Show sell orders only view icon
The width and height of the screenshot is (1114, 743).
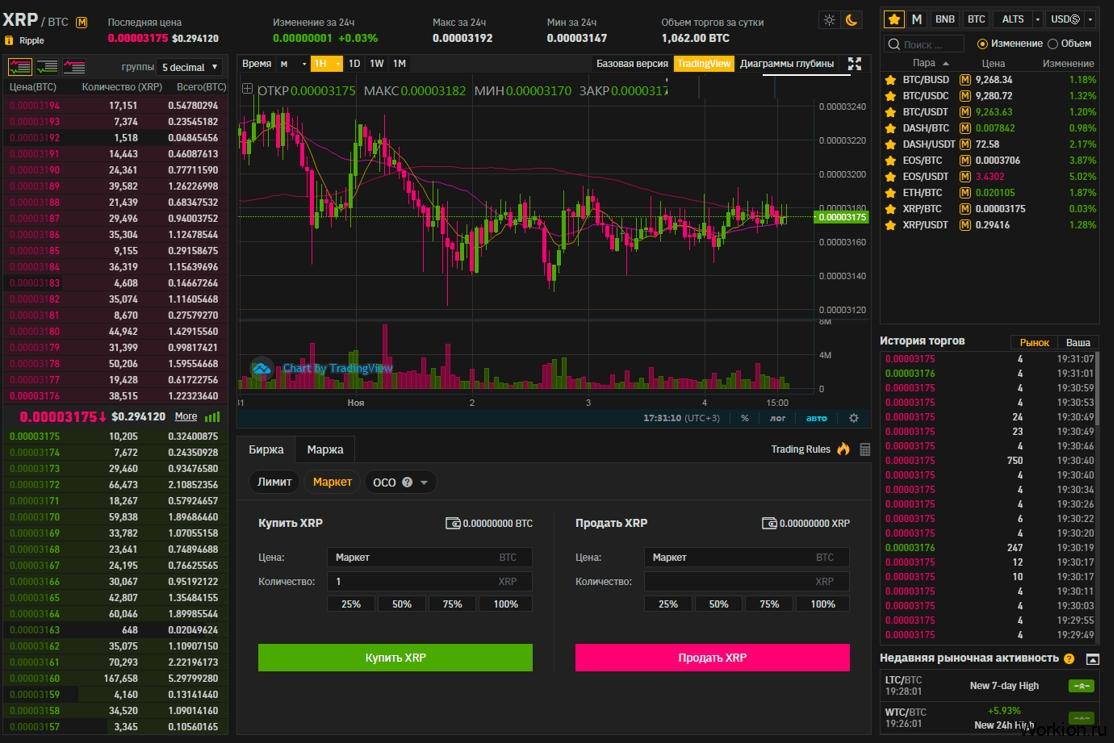(x=74, y=67)
